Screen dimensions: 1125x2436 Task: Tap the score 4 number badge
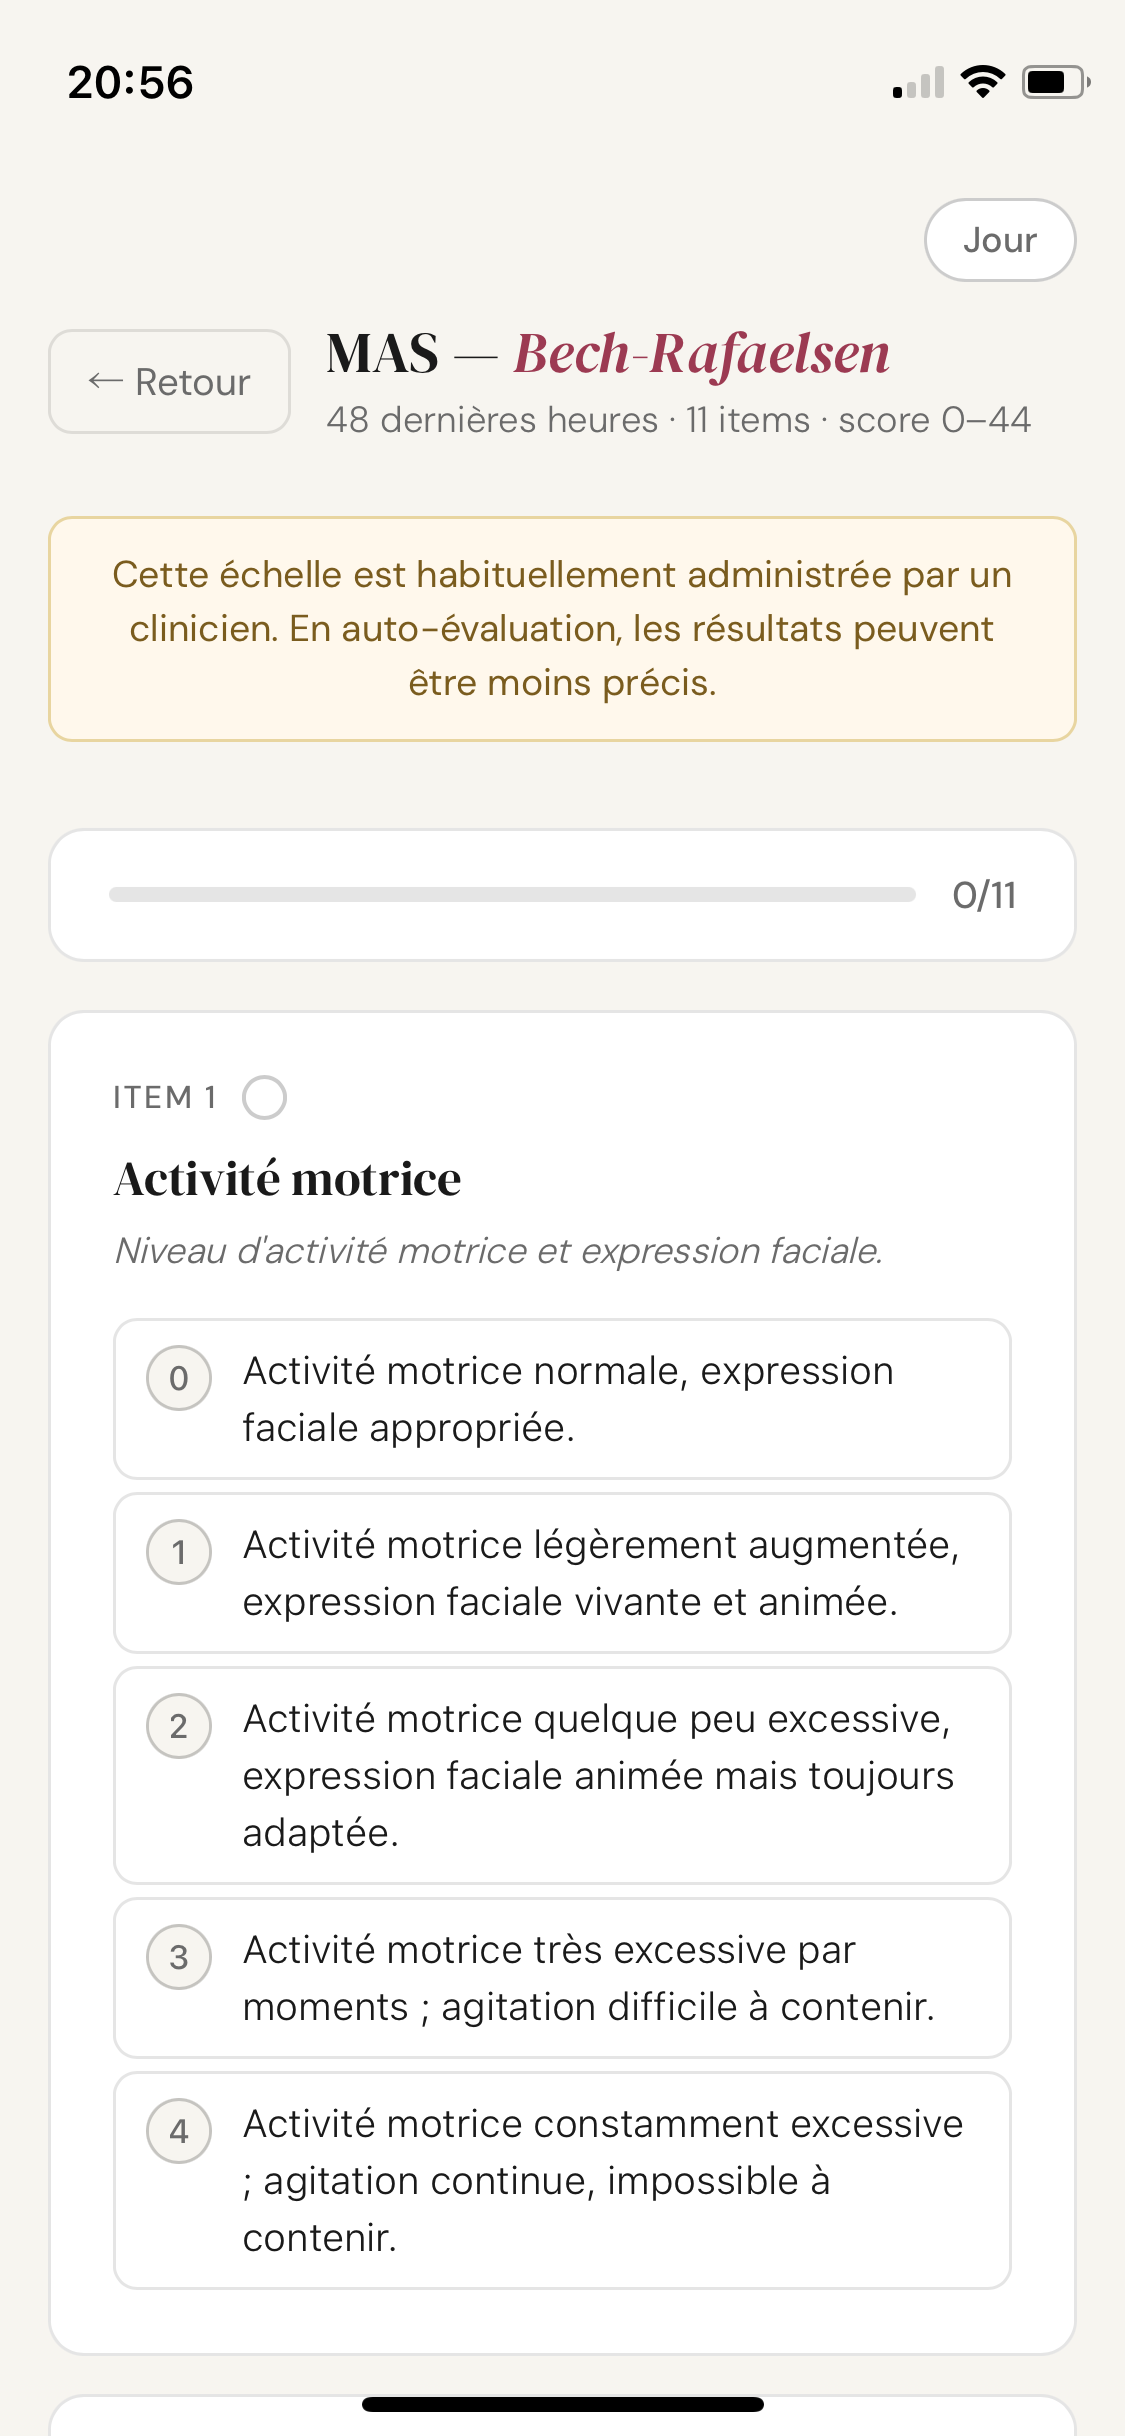pyautogui.click(x=179, y=2131)
